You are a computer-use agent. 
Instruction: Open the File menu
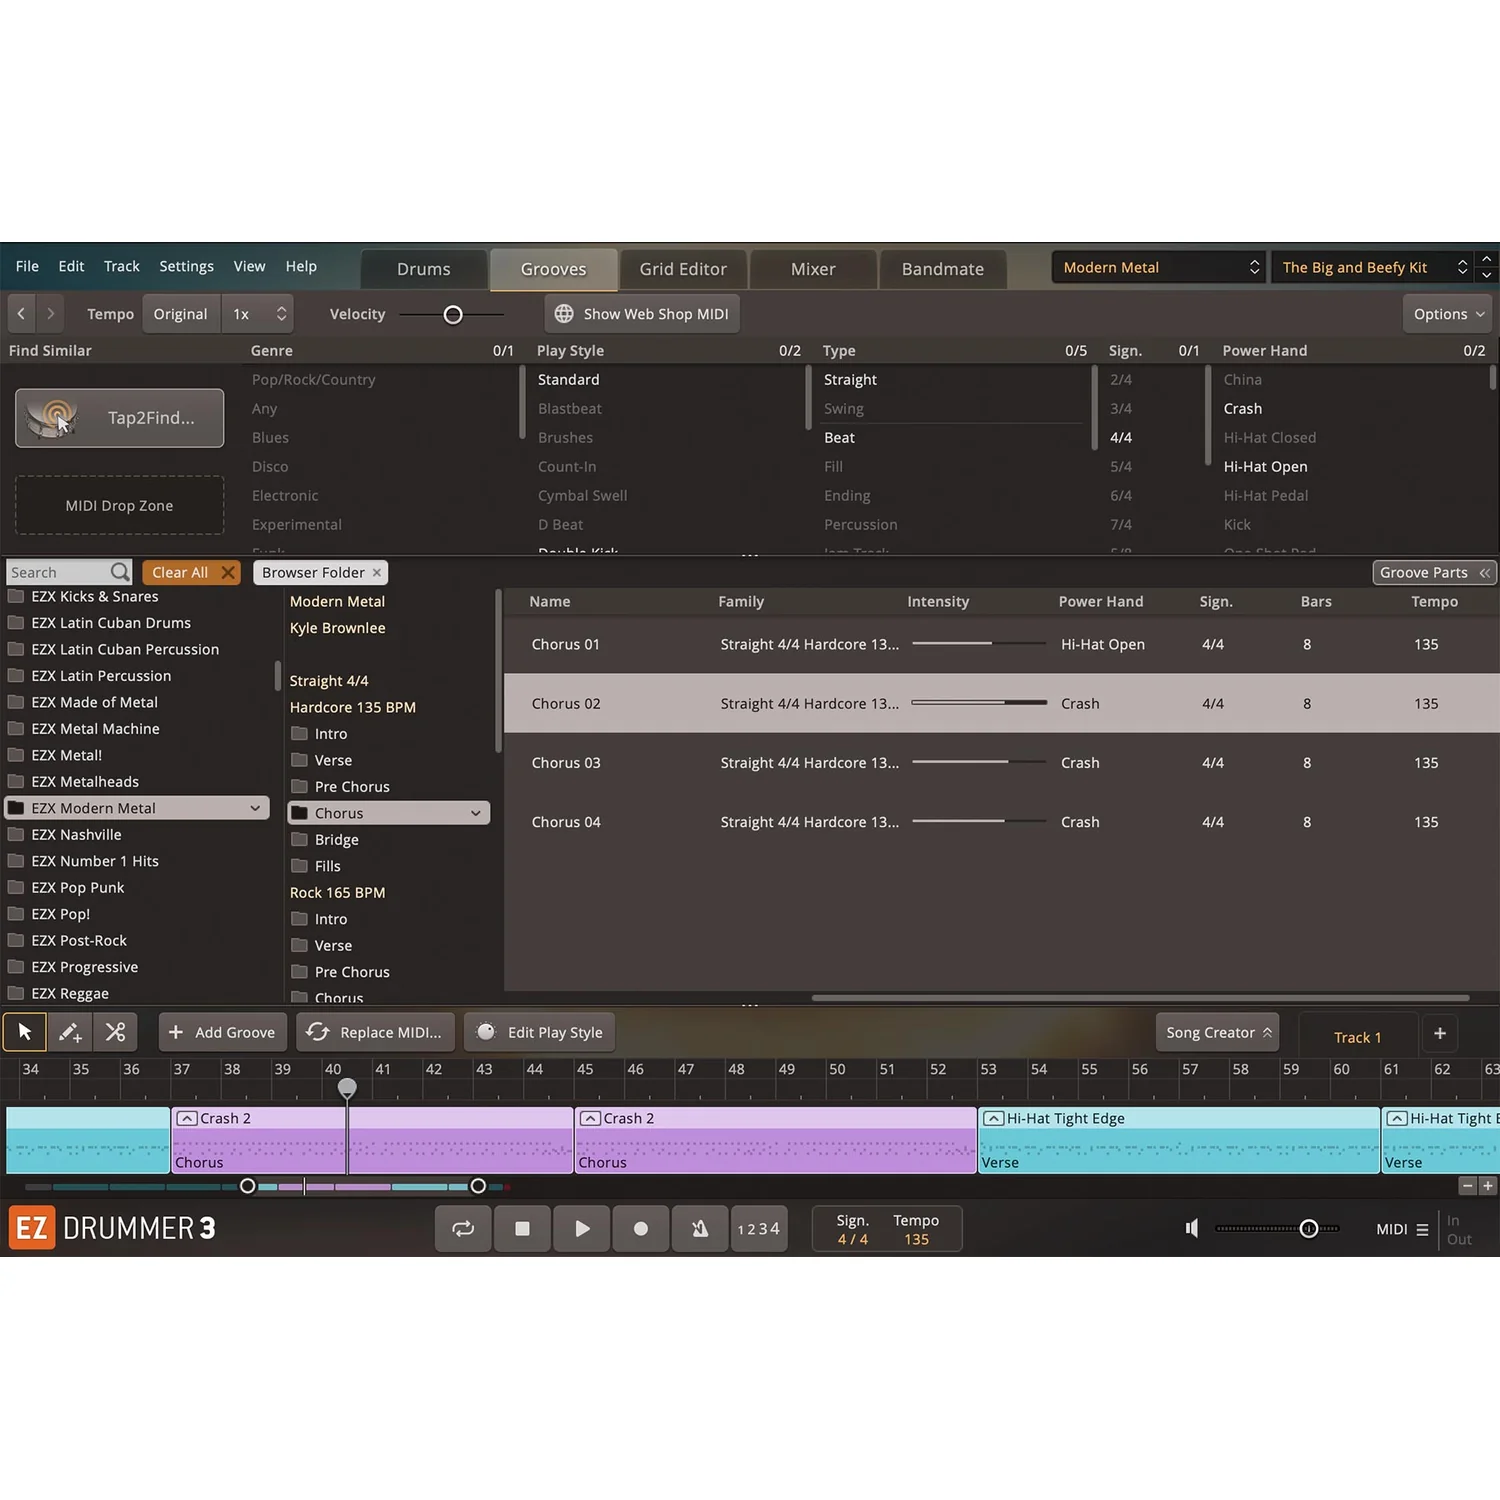[27, 266]
